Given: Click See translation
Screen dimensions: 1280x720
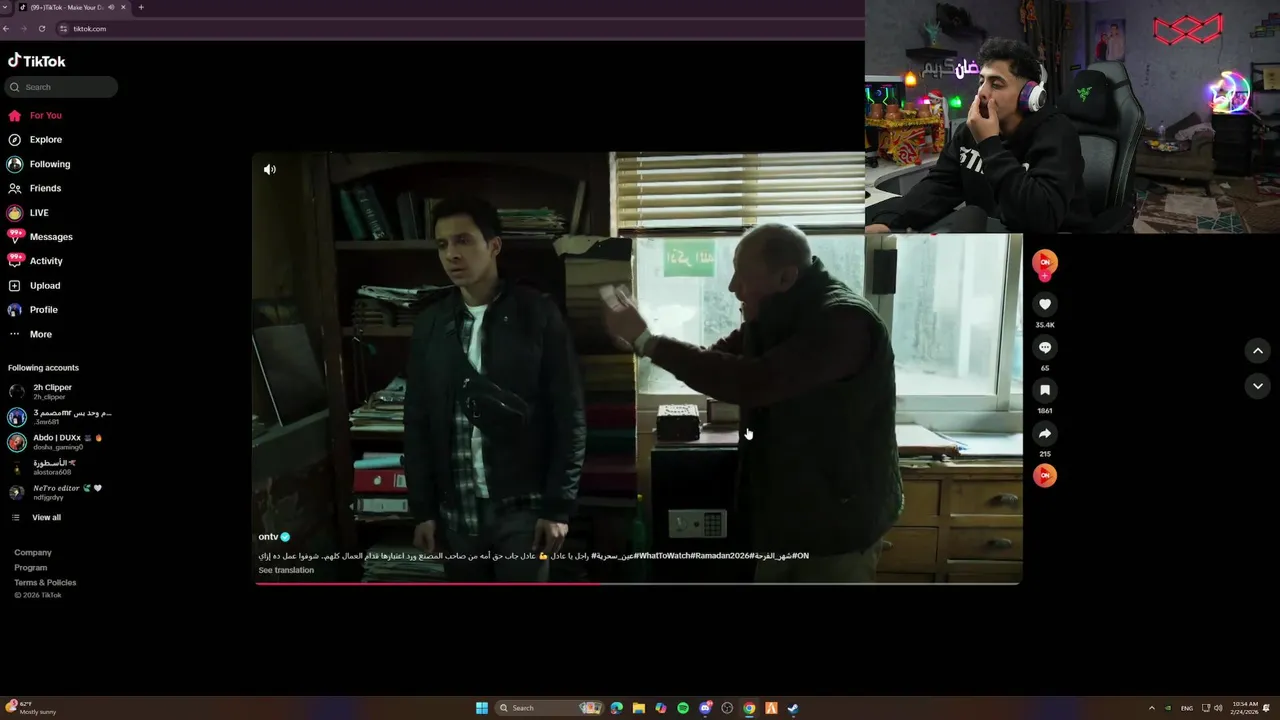Looking at the screenshot, I should (286, 570).
